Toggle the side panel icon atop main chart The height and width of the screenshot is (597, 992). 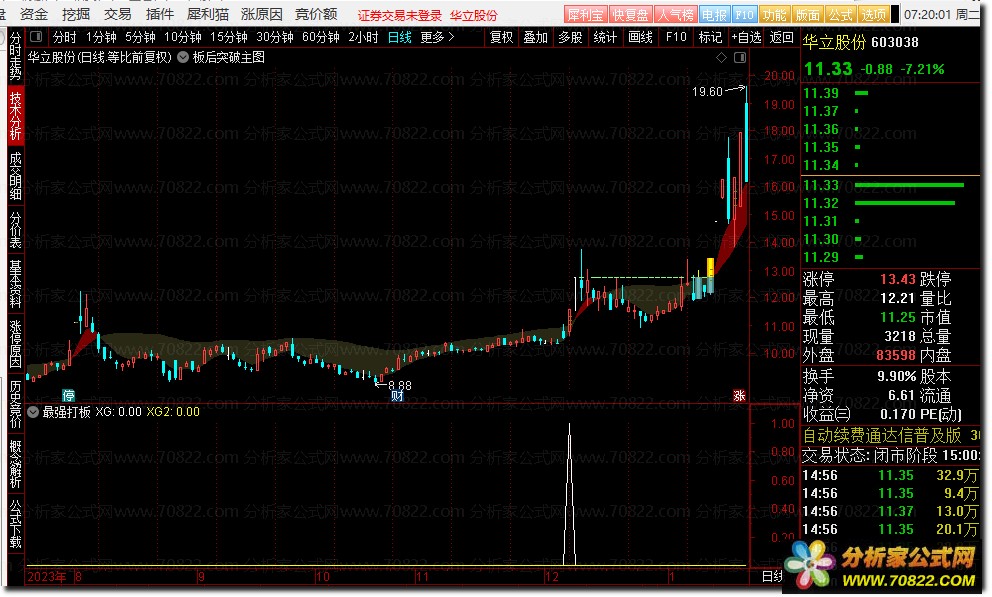click(740, 58)
